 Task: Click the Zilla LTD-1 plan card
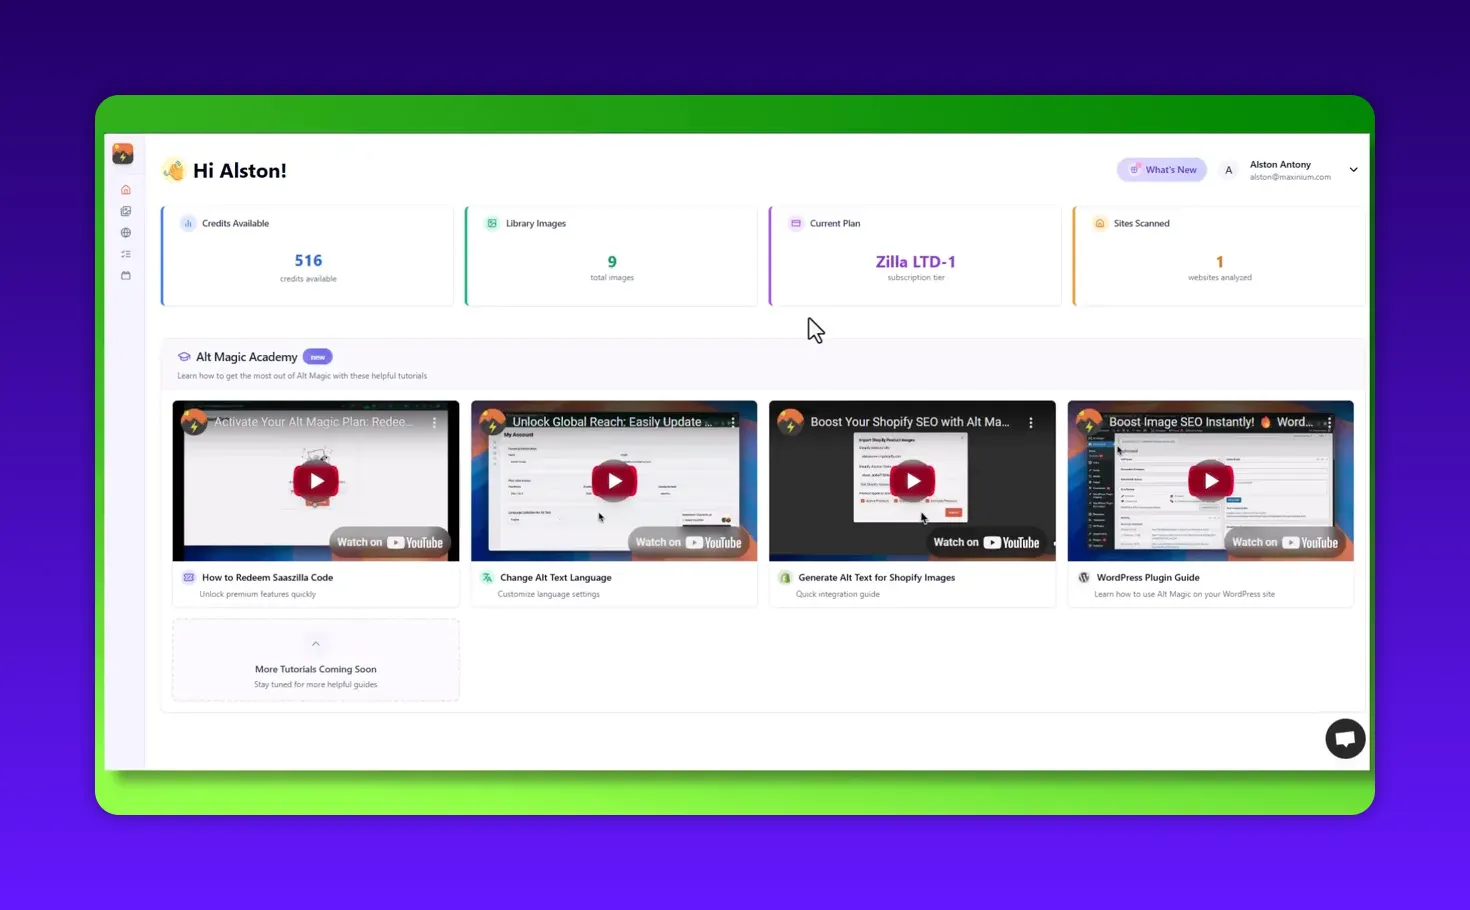pyautogui.click(x=914, y=255)
